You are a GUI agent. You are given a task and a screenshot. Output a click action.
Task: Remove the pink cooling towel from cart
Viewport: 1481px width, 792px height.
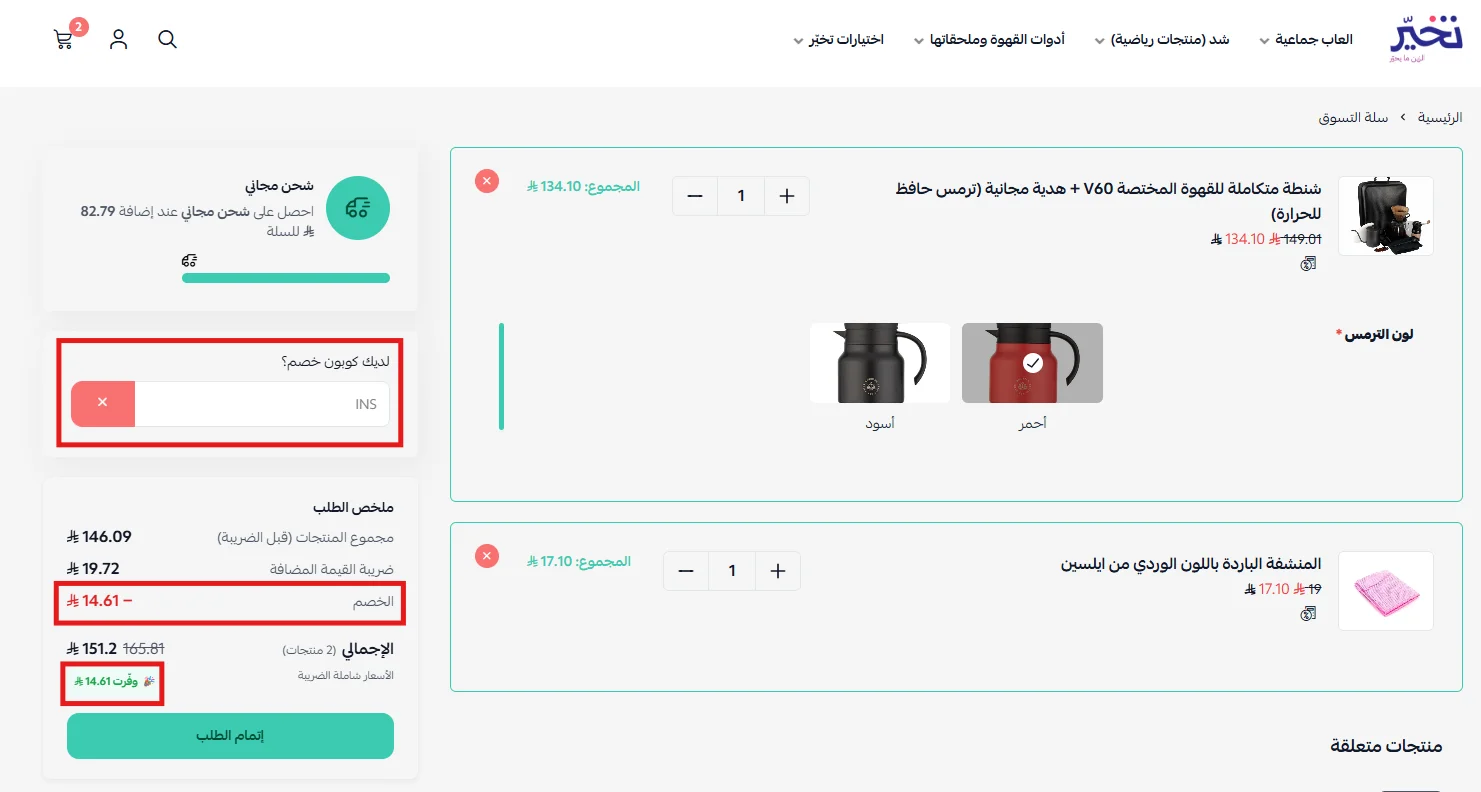click(487, 556)
